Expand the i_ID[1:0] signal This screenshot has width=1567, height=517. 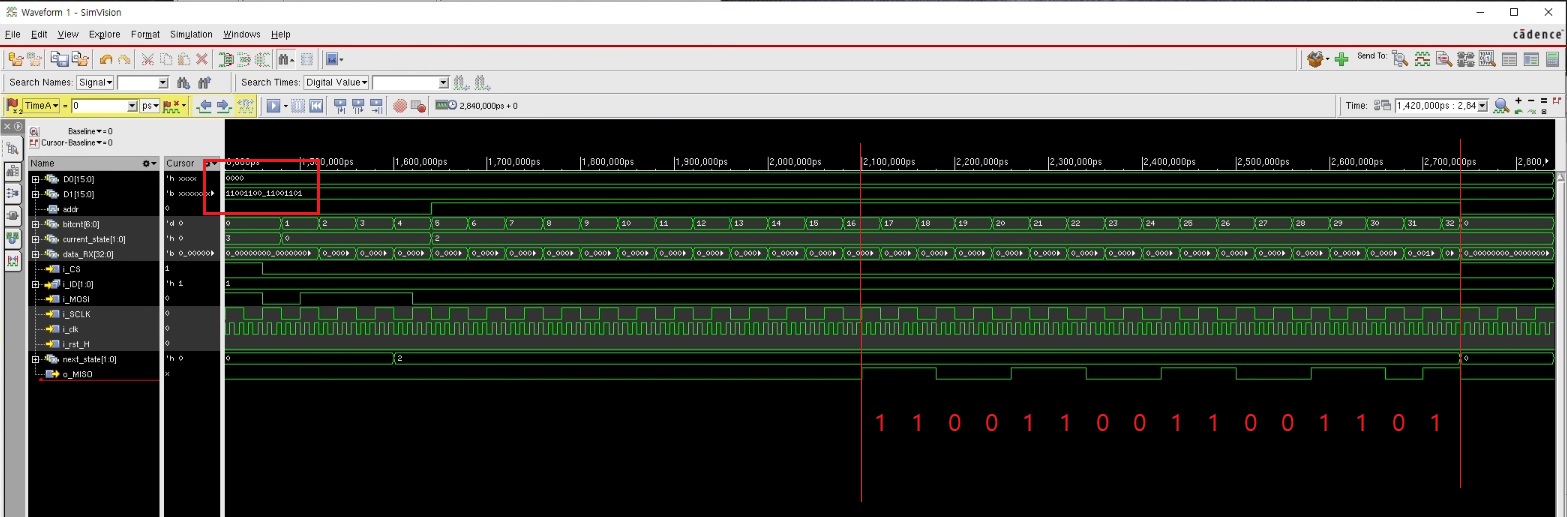pyautogui.click(x=36, y=284)
